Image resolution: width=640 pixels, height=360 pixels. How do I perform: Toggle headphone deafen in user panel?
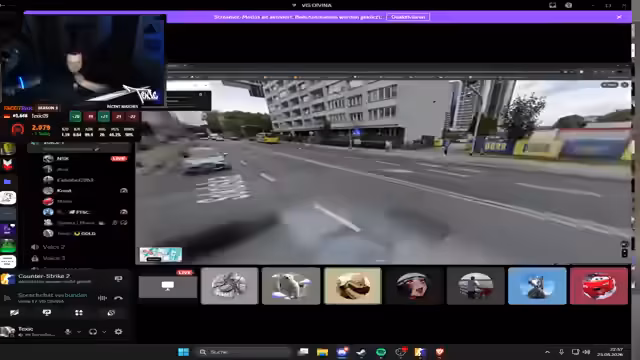pos(93,332)
